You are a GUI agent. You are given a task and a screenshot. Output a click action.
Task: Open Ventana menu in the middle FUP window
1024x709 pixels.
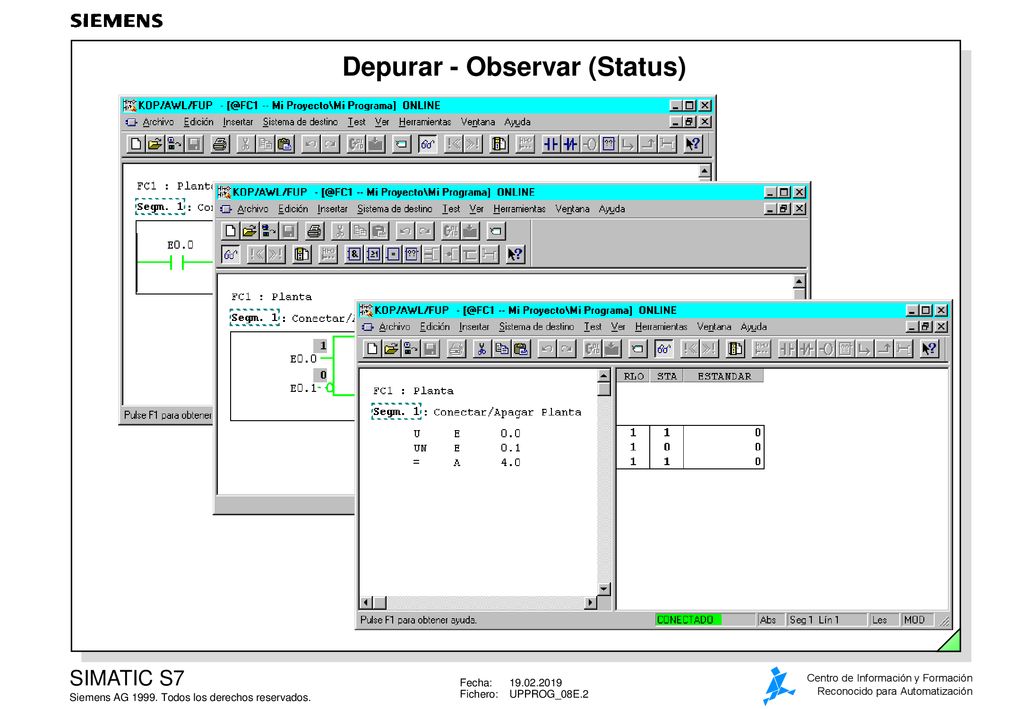572,209
